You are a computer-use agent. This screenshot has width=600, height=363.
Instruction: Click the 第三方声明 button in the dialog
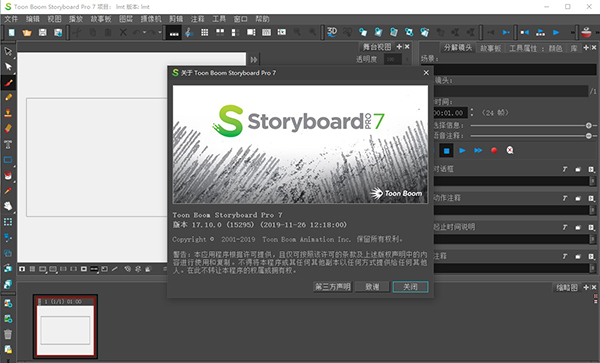pos(333,286)
